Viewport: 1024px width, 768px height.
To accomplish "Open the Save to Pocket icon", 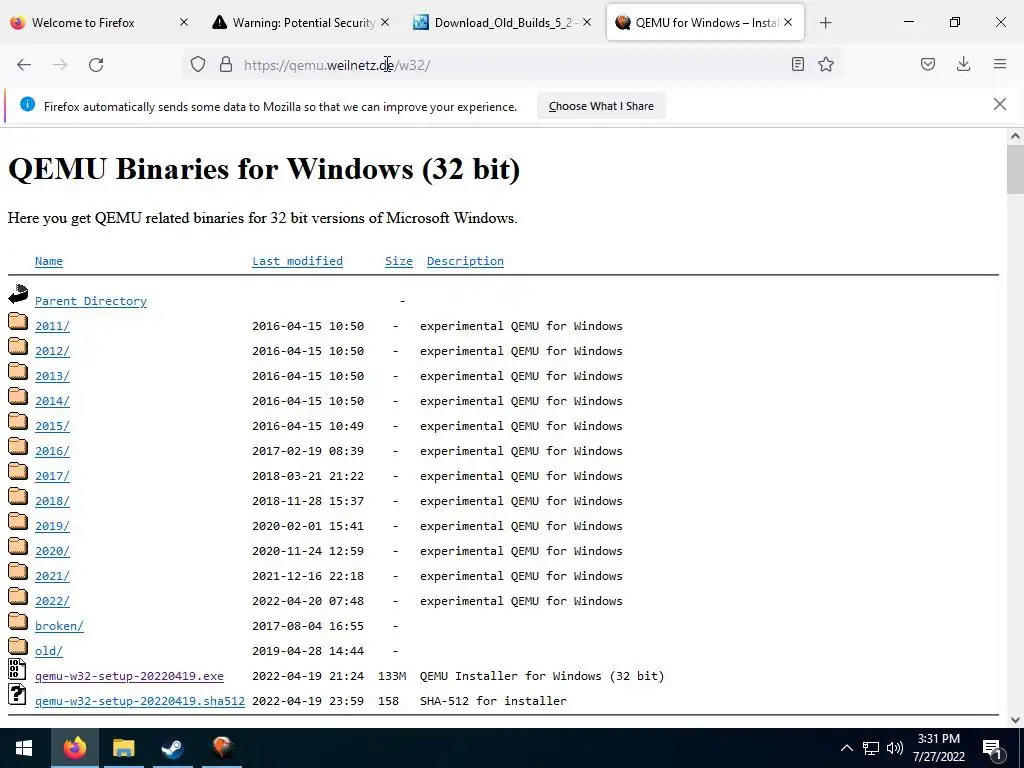I will coord(928,64).
